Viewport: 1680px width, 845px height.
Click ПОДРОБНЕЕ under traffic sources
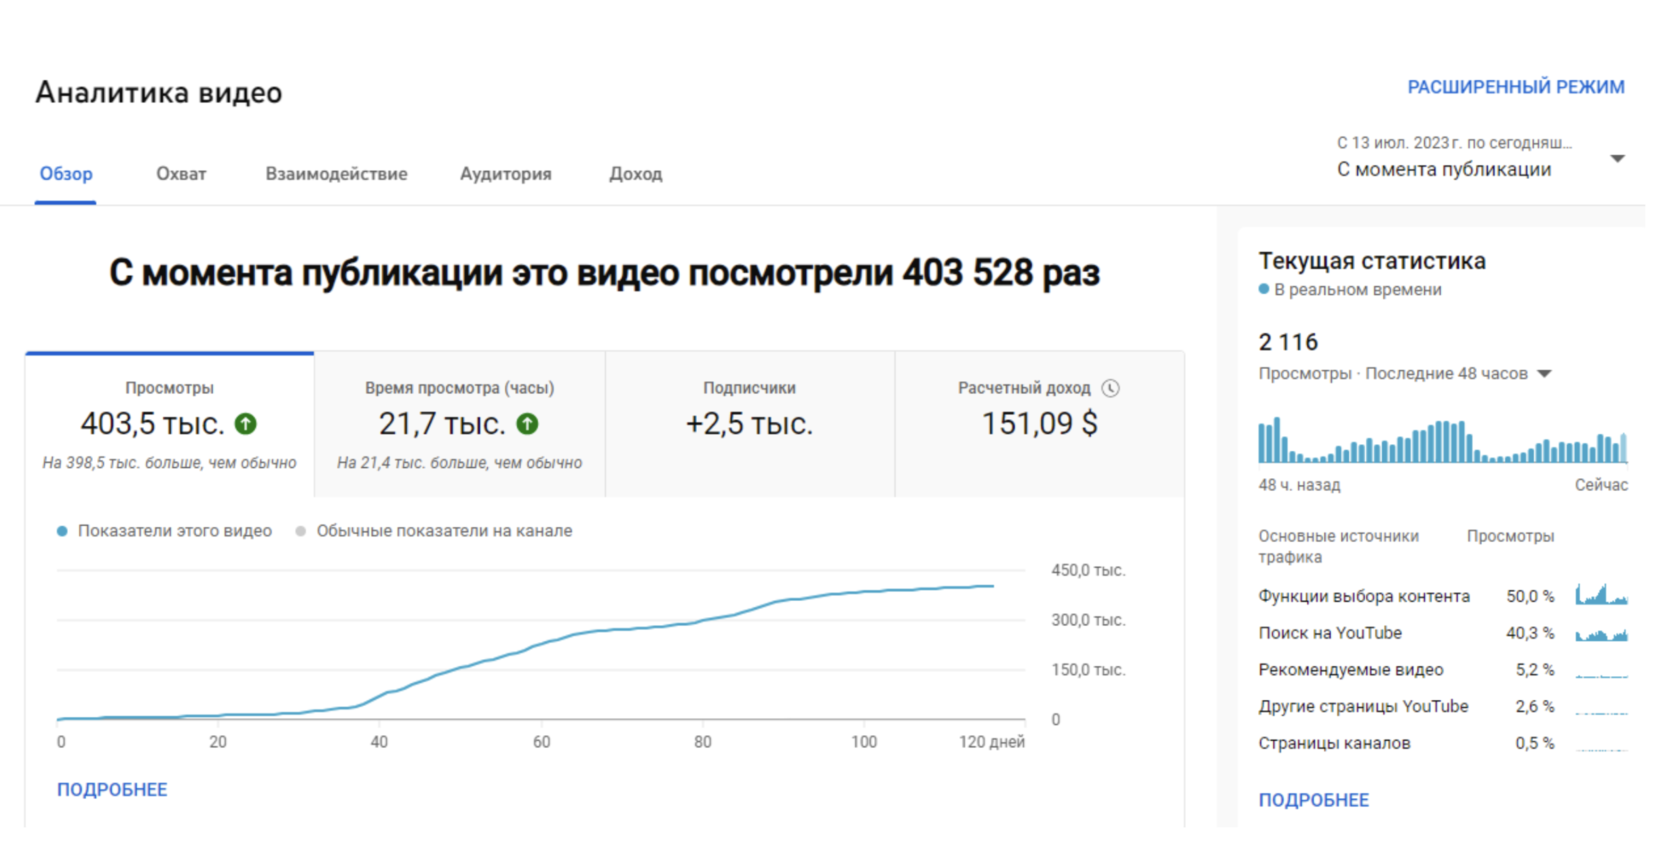click(x=1314, y=800)
